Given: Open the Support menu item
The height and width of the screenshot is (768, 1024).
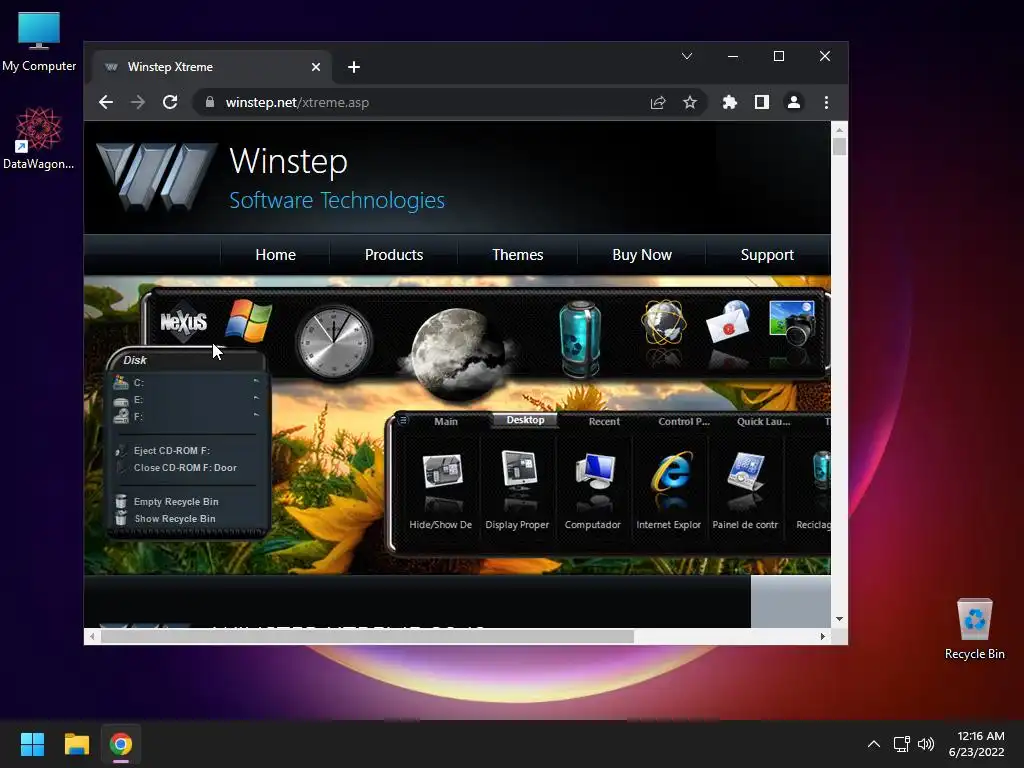Looking at the screenshot, I should coord(767,255).
